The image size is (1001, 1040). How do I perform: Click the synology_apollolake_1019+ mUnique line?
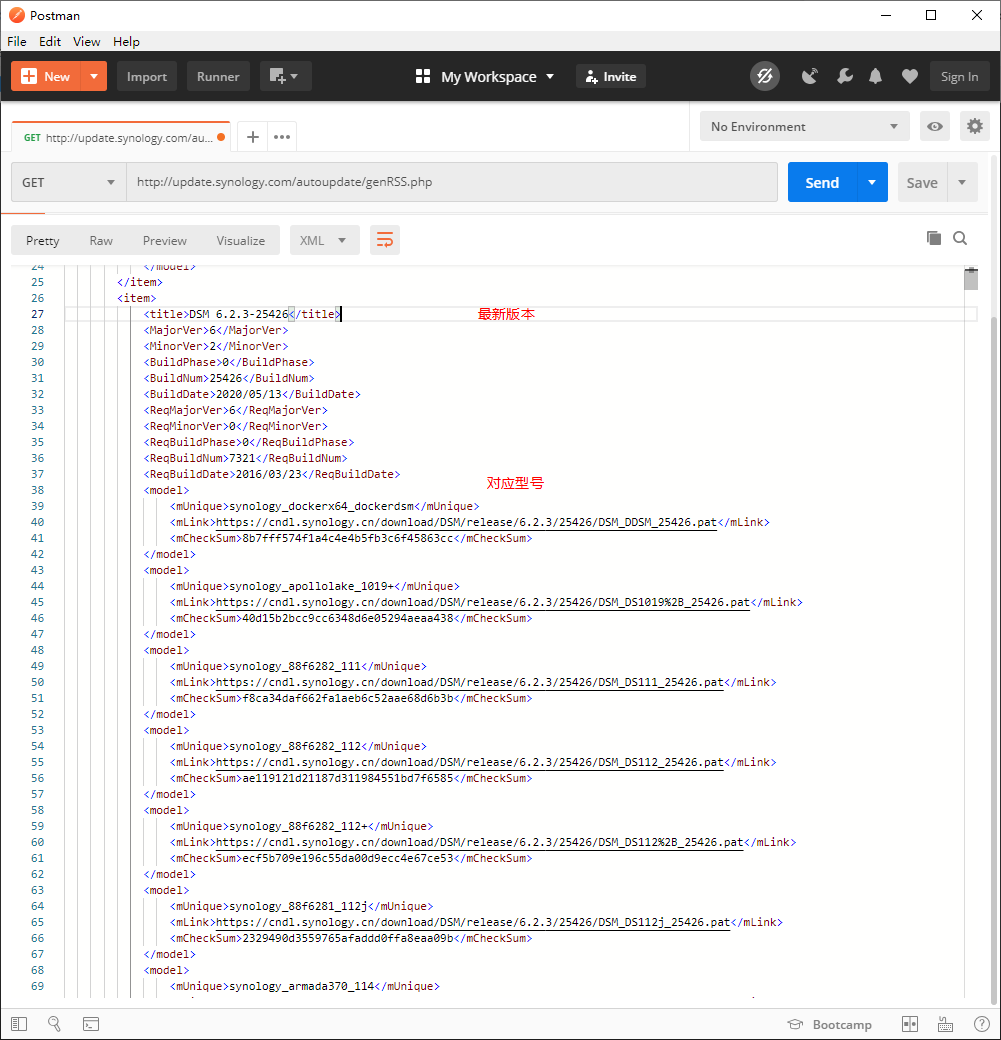(x=314, y=586)
